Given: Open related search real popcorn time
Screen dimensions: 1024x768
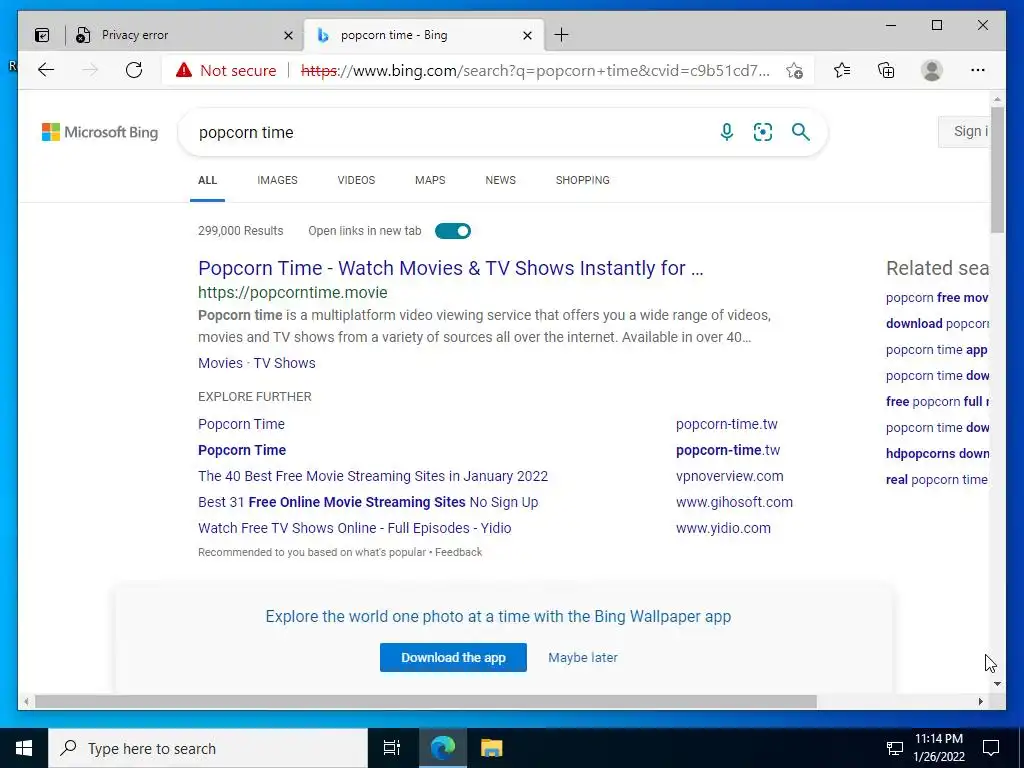Looking at the screenshot, I should [x=936, y=480].
